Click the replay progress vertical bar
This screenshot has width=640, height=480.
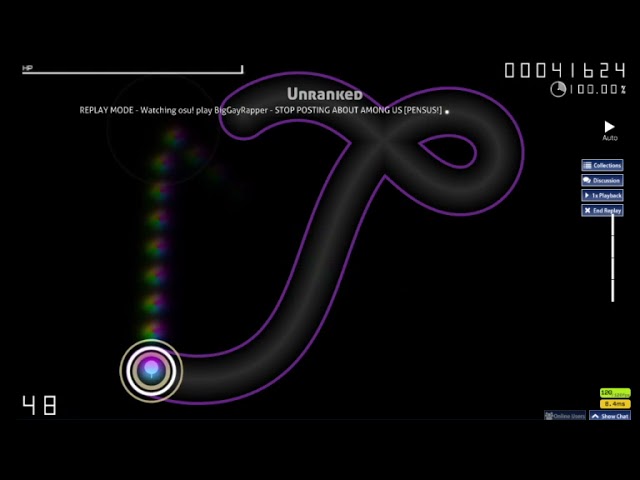click(612, 258)
